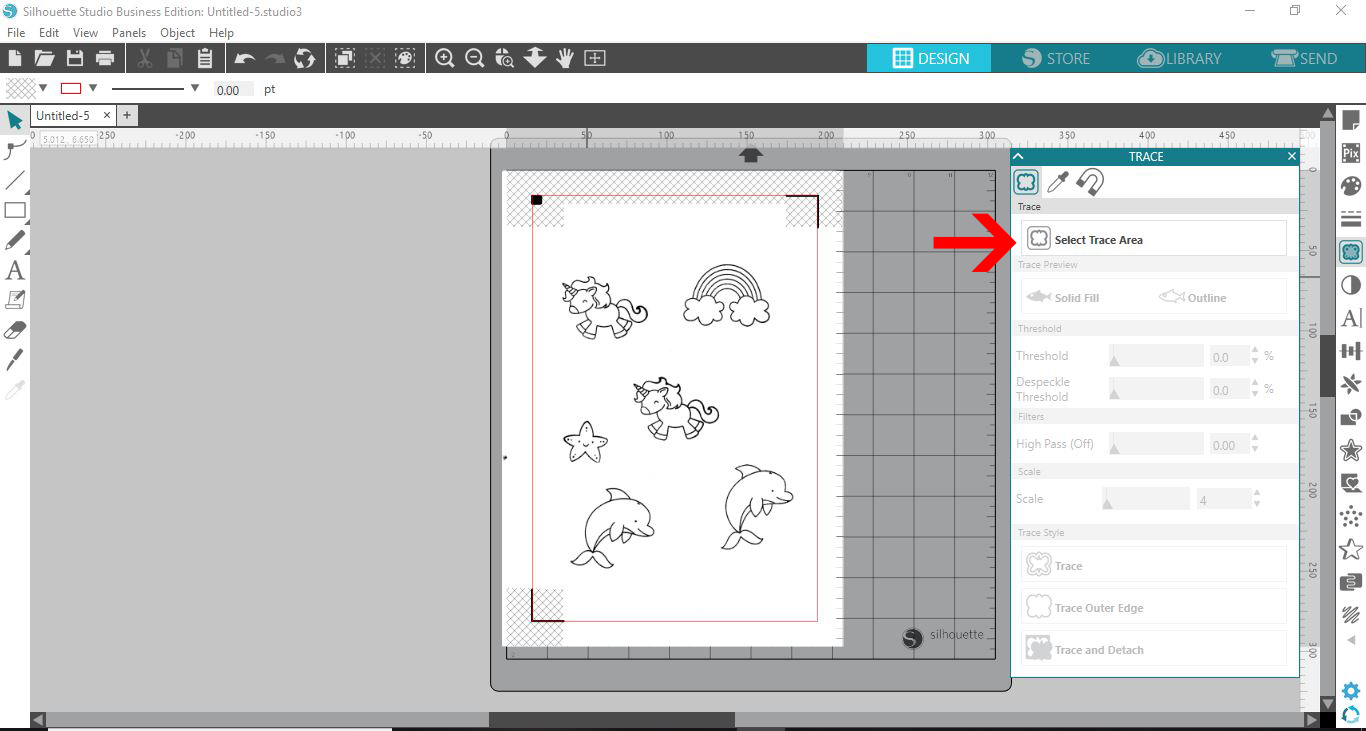
Task: Open the Line Style panel icon
Action: [1351, 219]
